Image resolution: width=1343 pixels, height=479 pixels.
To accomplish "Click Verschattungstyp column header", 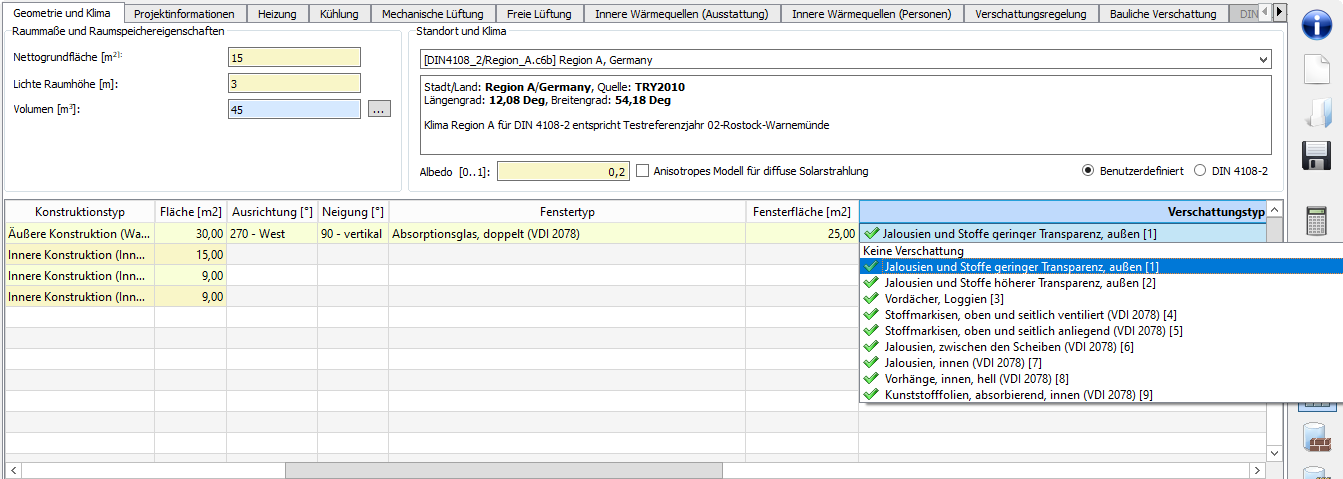I will pyautogui.click(x=1062, y=212).
